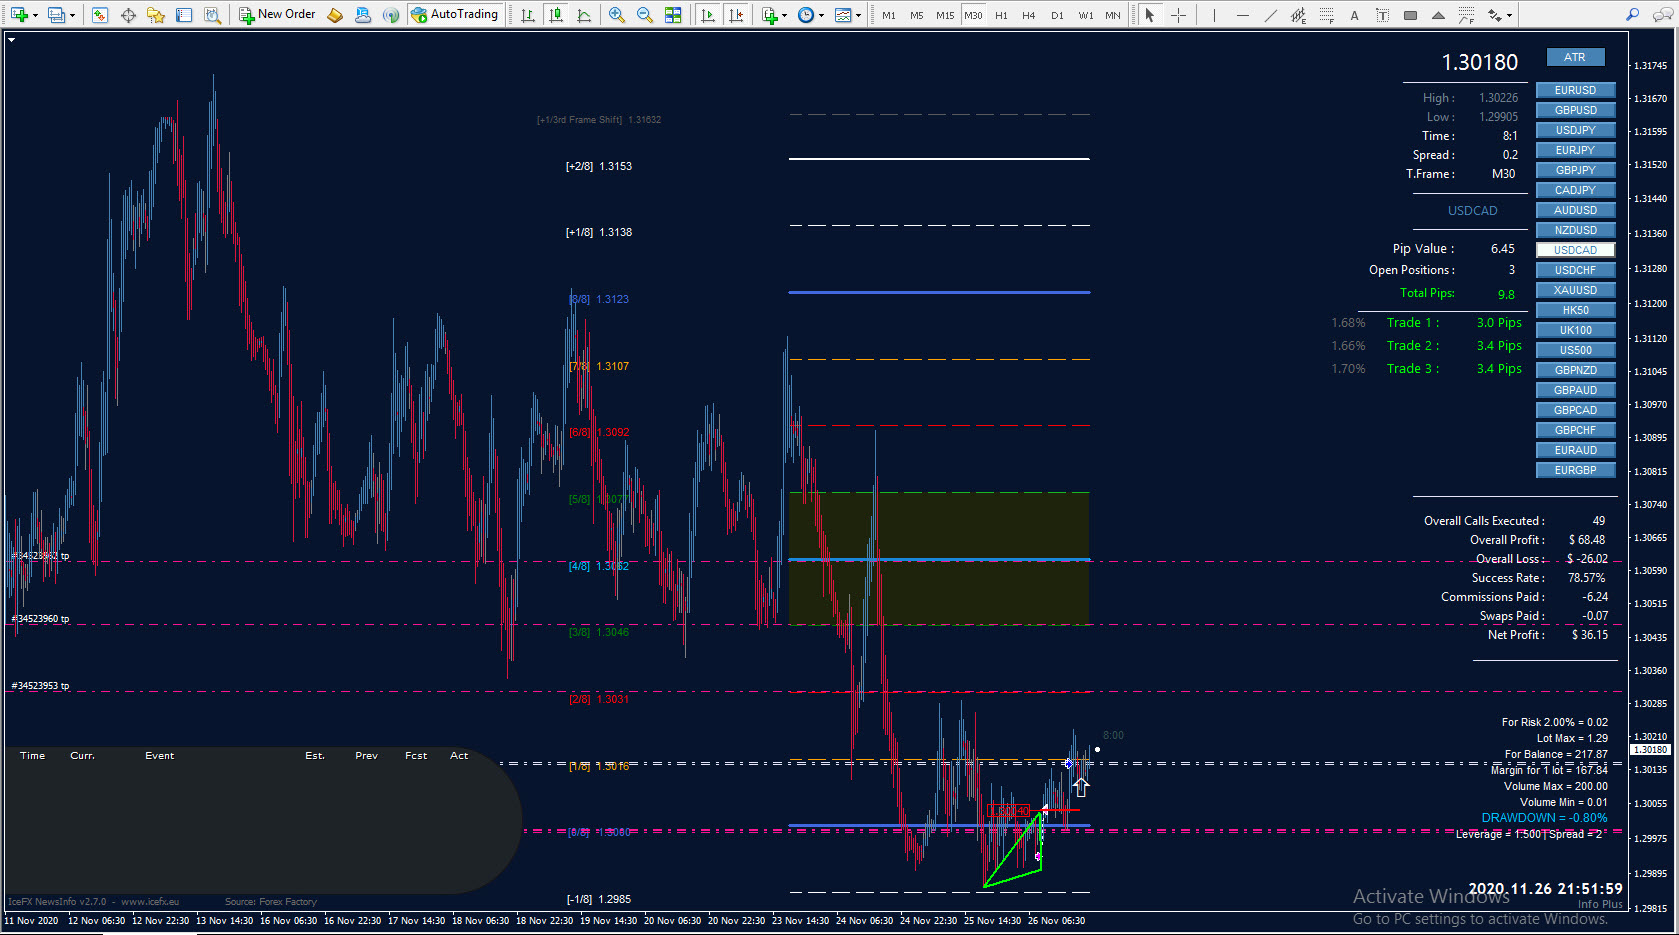
Task: Toggle the chart auto scroll icon
Action: (708, 15)
